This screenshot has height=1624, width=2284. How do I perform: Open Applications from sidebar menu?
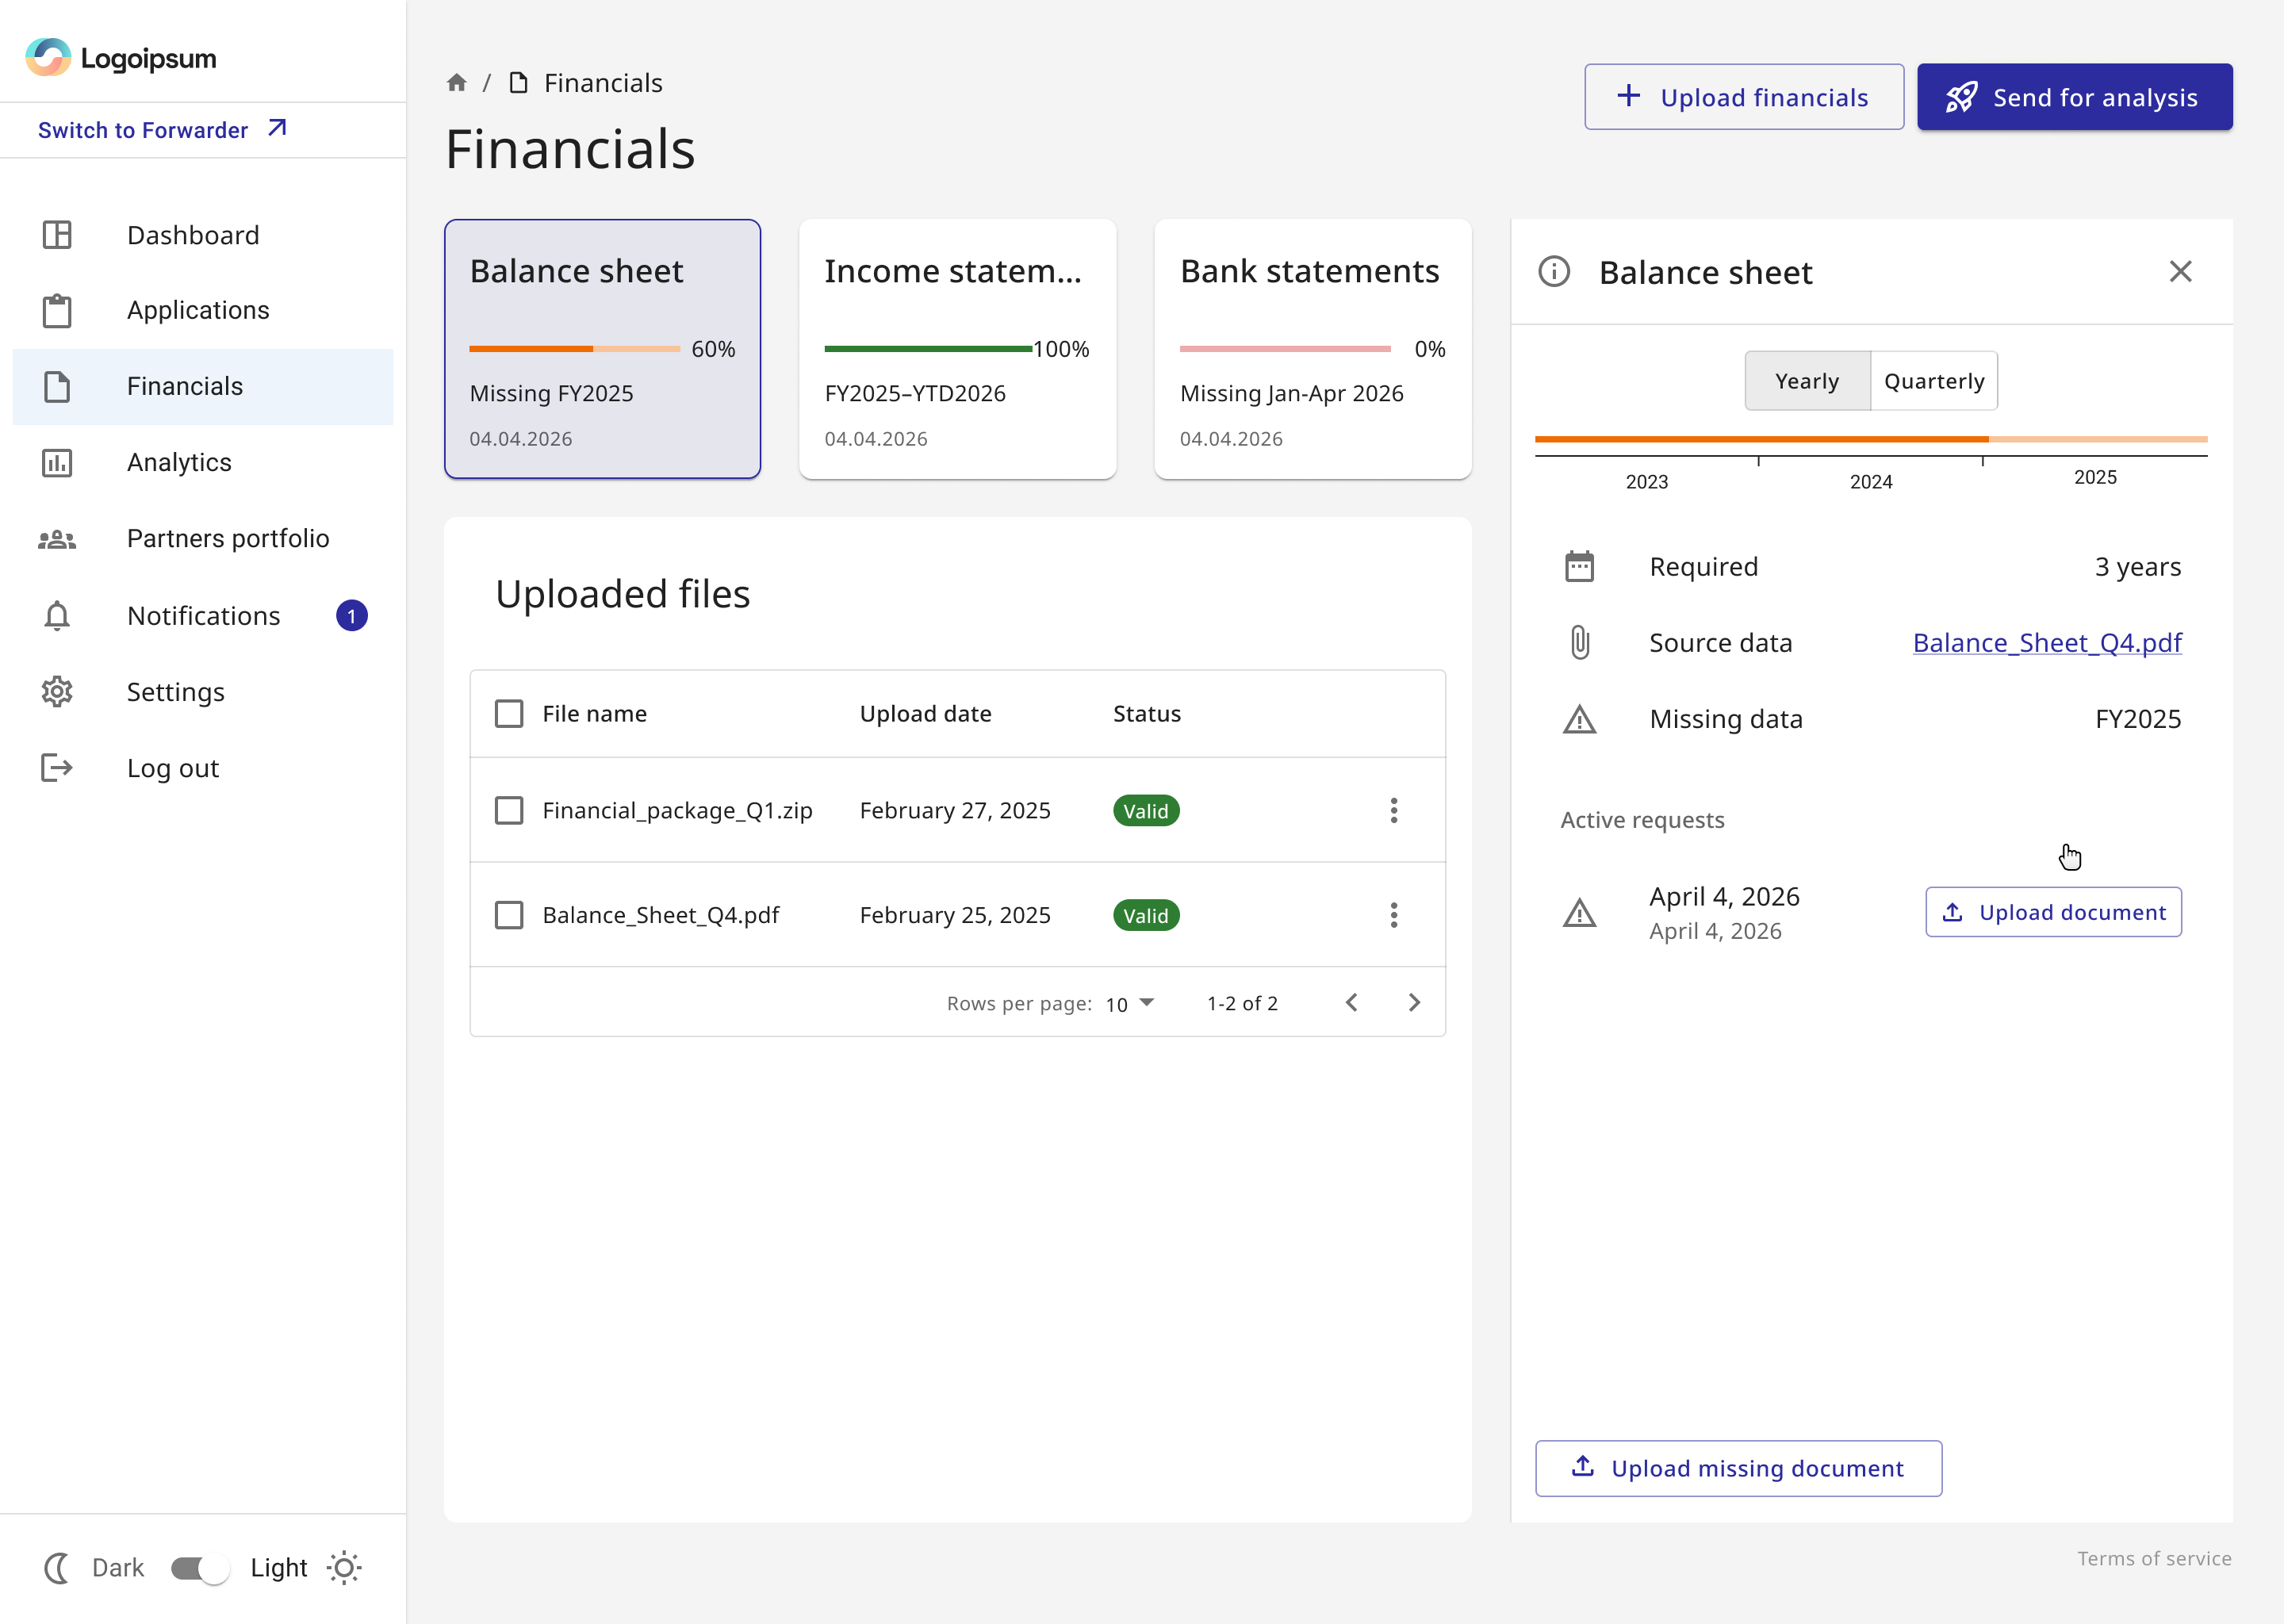coord(203,310)
